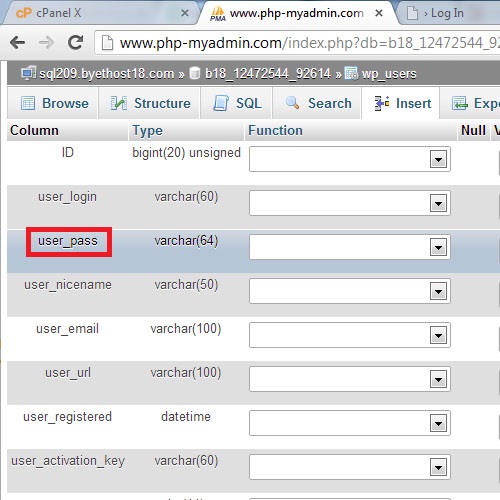Click the phpMyAdmin PMA tab favicon

pos(218,13)
